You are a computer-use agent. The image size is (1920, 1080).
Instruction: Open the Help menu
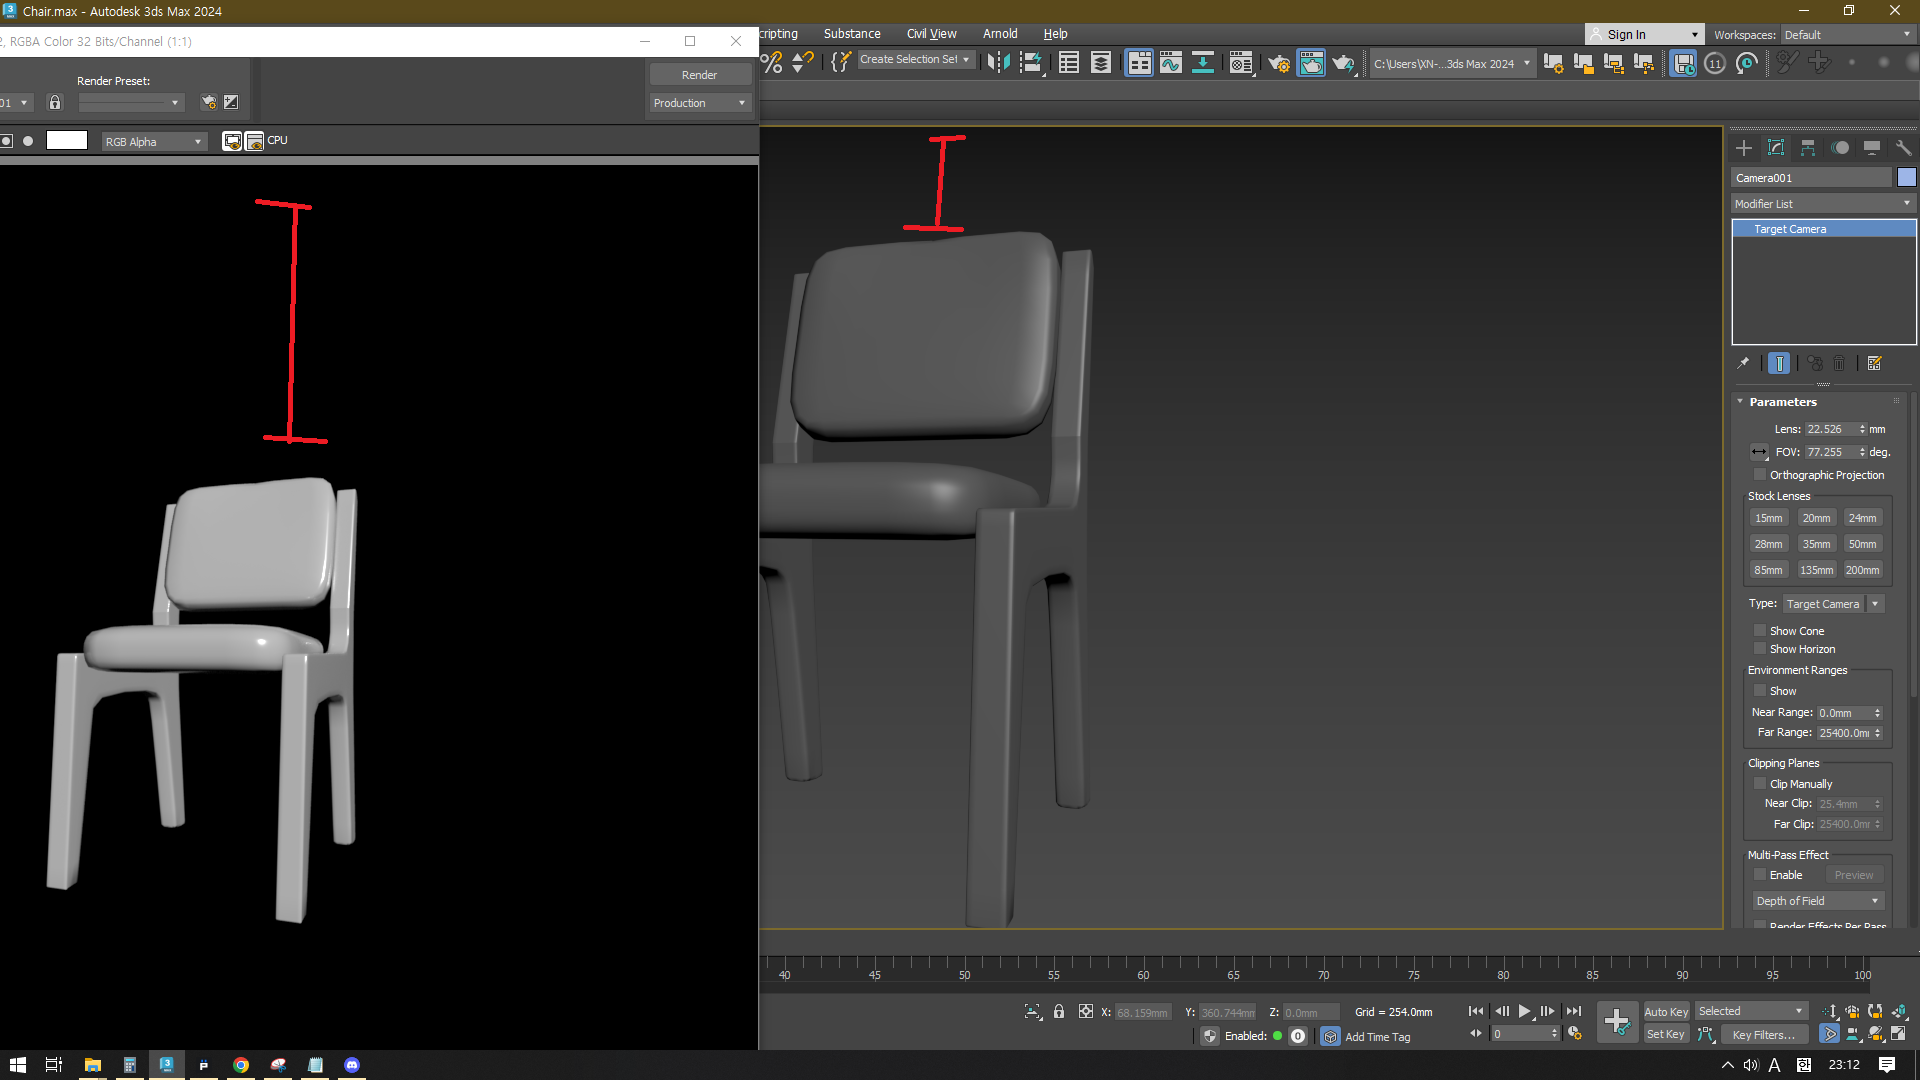pyautogui.click(x=1055, y=34)
